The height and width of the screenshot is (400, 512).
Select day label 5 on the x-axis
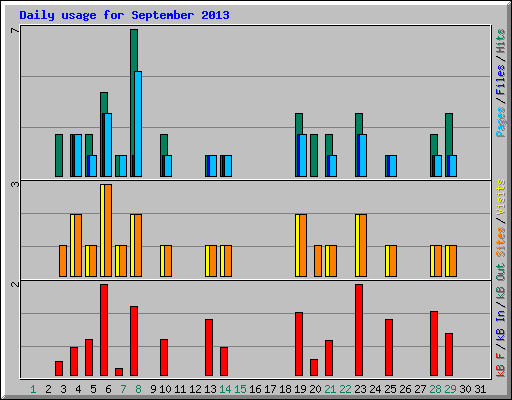pyautogui.click(x=93, y=389)
